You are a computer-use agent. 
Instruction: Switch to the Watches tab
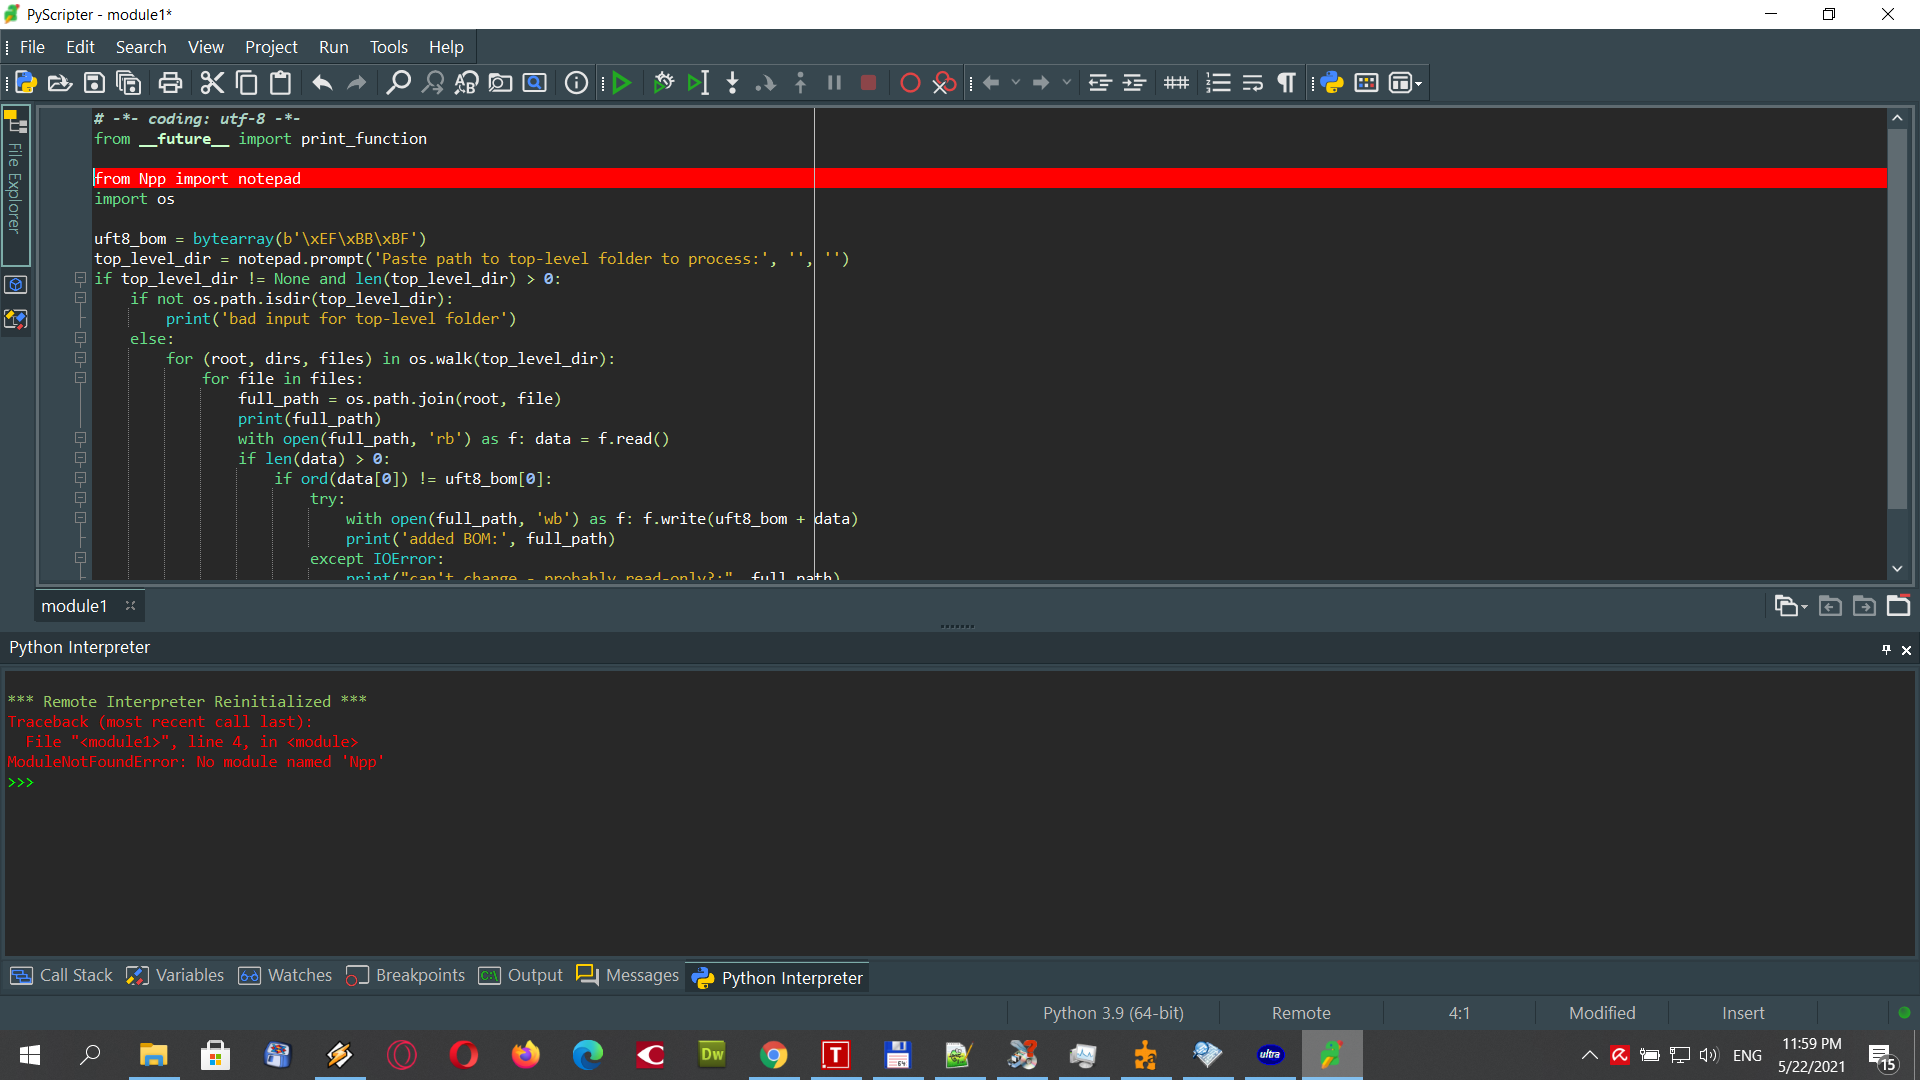pos(285,975)
